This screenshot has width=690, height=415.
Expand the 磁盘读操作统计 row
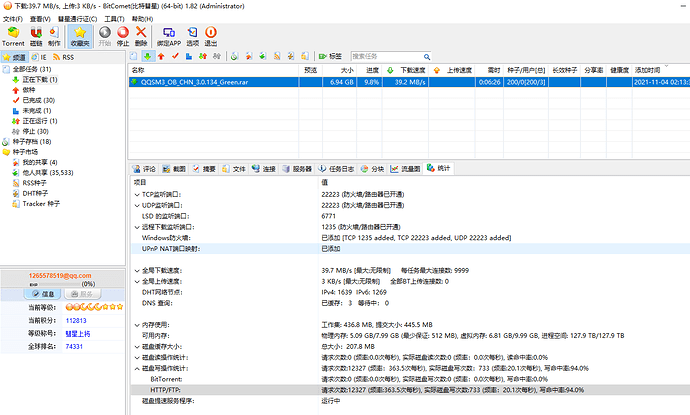pyautogui.click(x=137, y=358)
